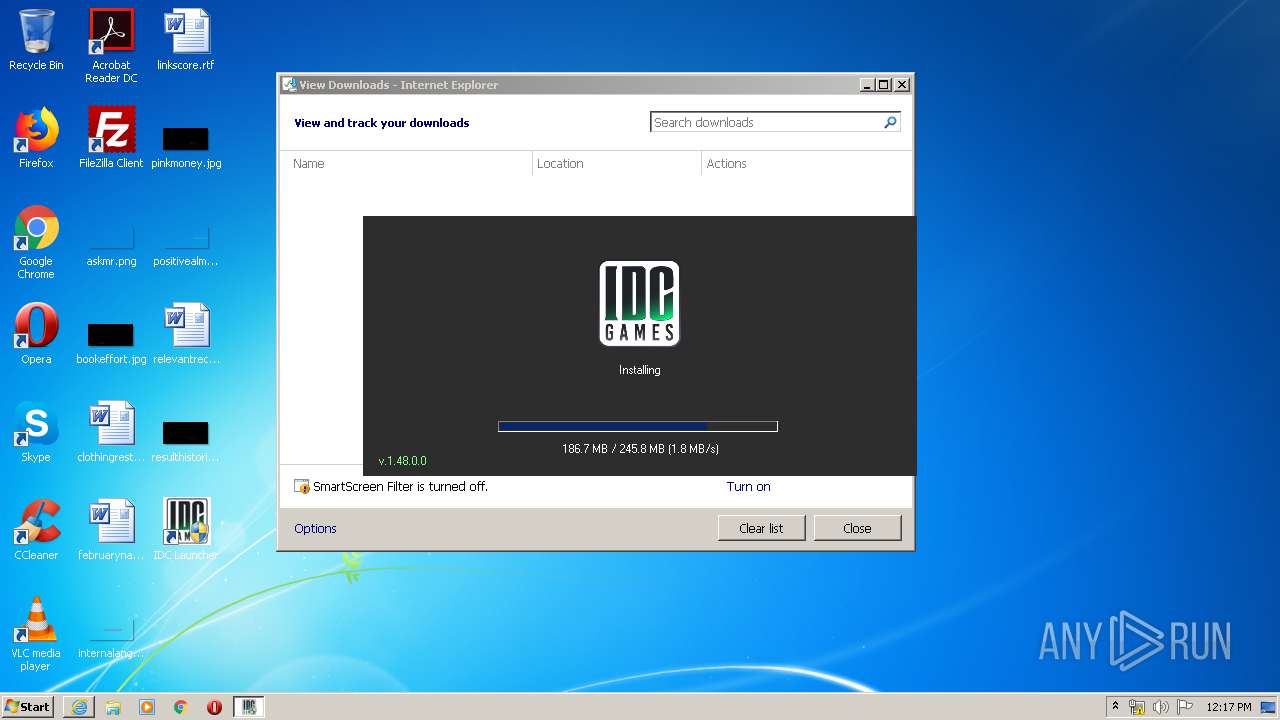Viewport: 1280px width, 720px height.
Task: Click the View Downloads title bar
Action: pyautogui.click(x=570, y=85)
